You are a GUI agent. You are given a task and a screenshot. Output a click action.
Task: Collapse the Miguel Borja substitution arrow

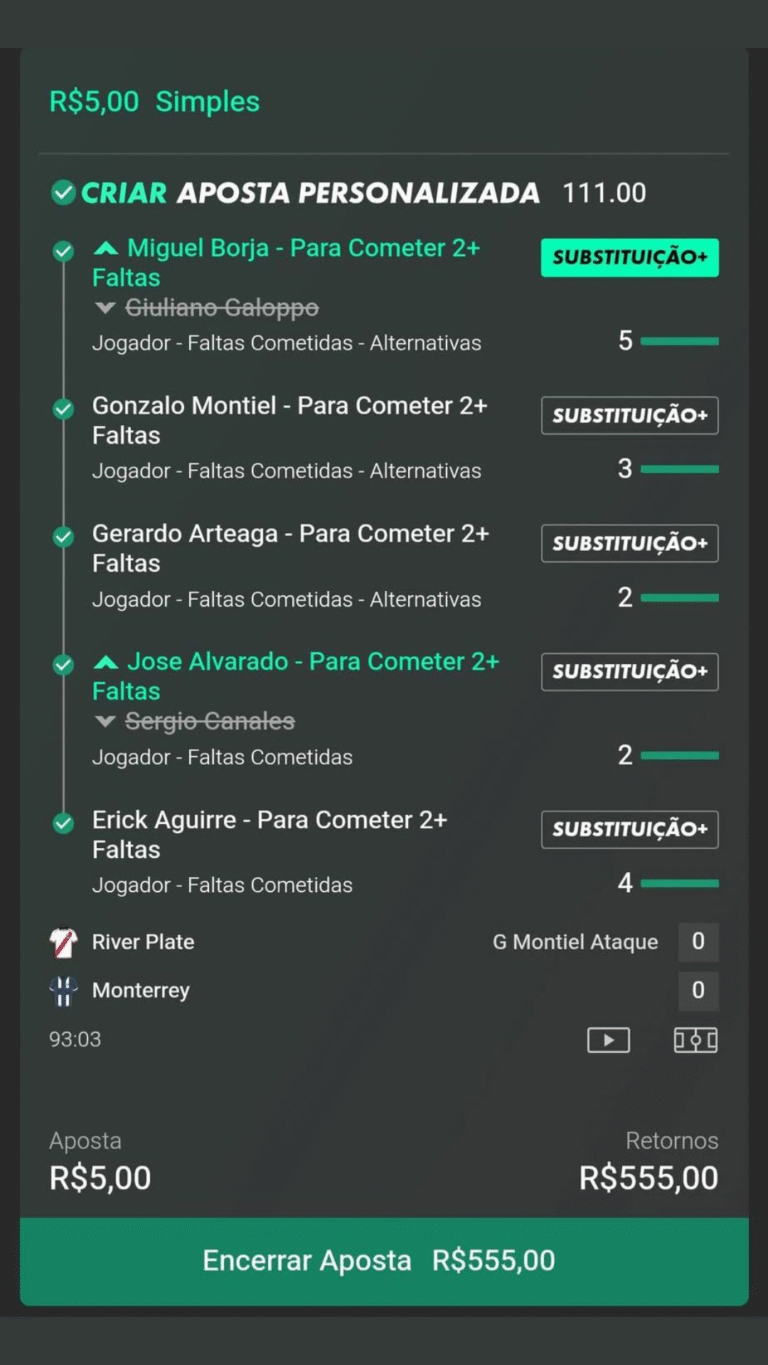pyautogui.click(x=105, y=248)
